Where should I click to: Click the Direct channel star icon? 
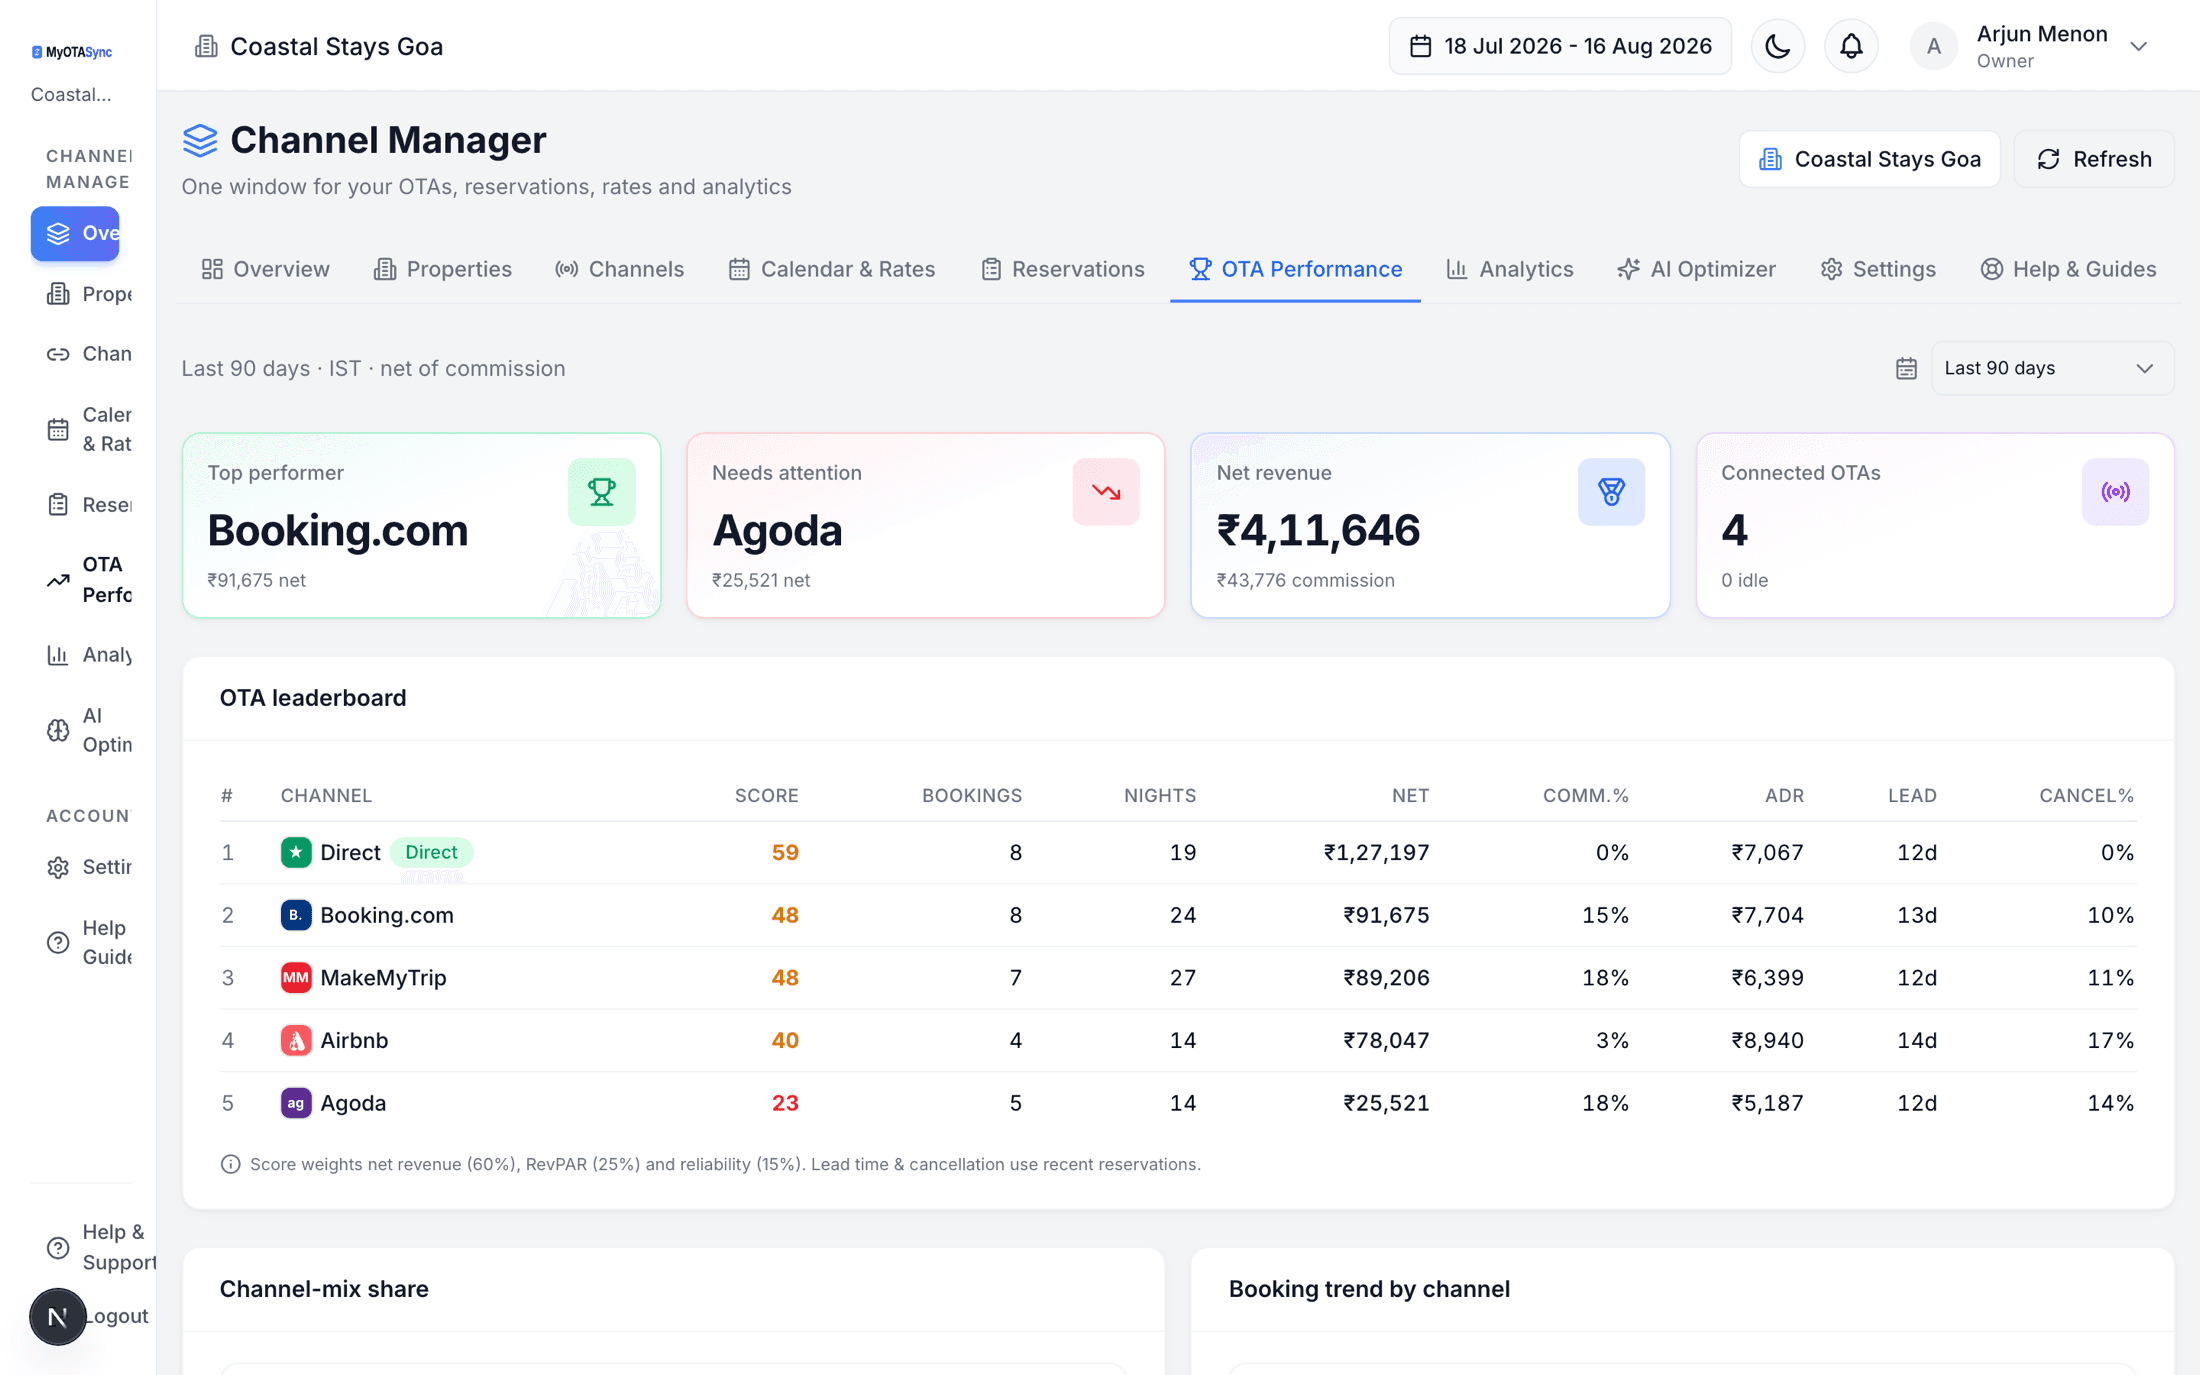295,852
